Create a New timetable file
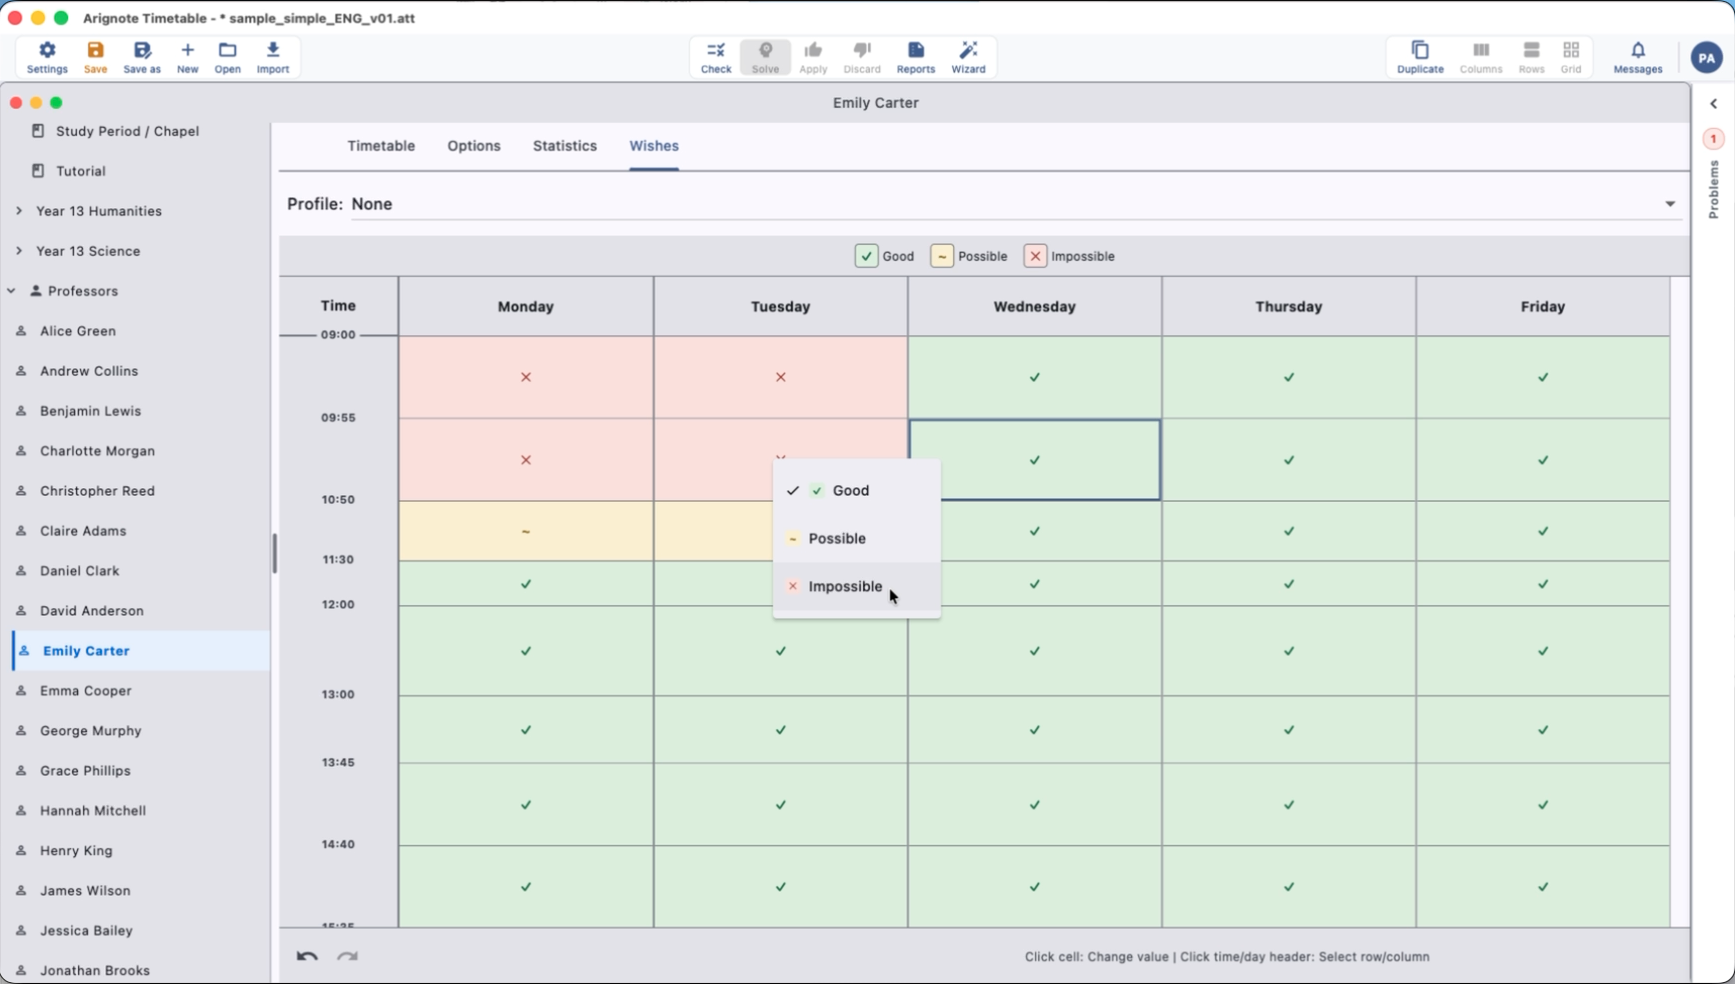This screenshot has height=984, width=1735. [187, 58]
